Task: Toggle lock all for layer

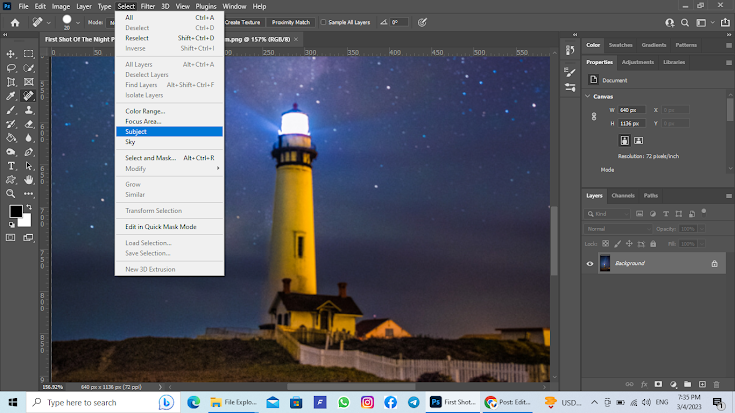Action: click(653, 244)
